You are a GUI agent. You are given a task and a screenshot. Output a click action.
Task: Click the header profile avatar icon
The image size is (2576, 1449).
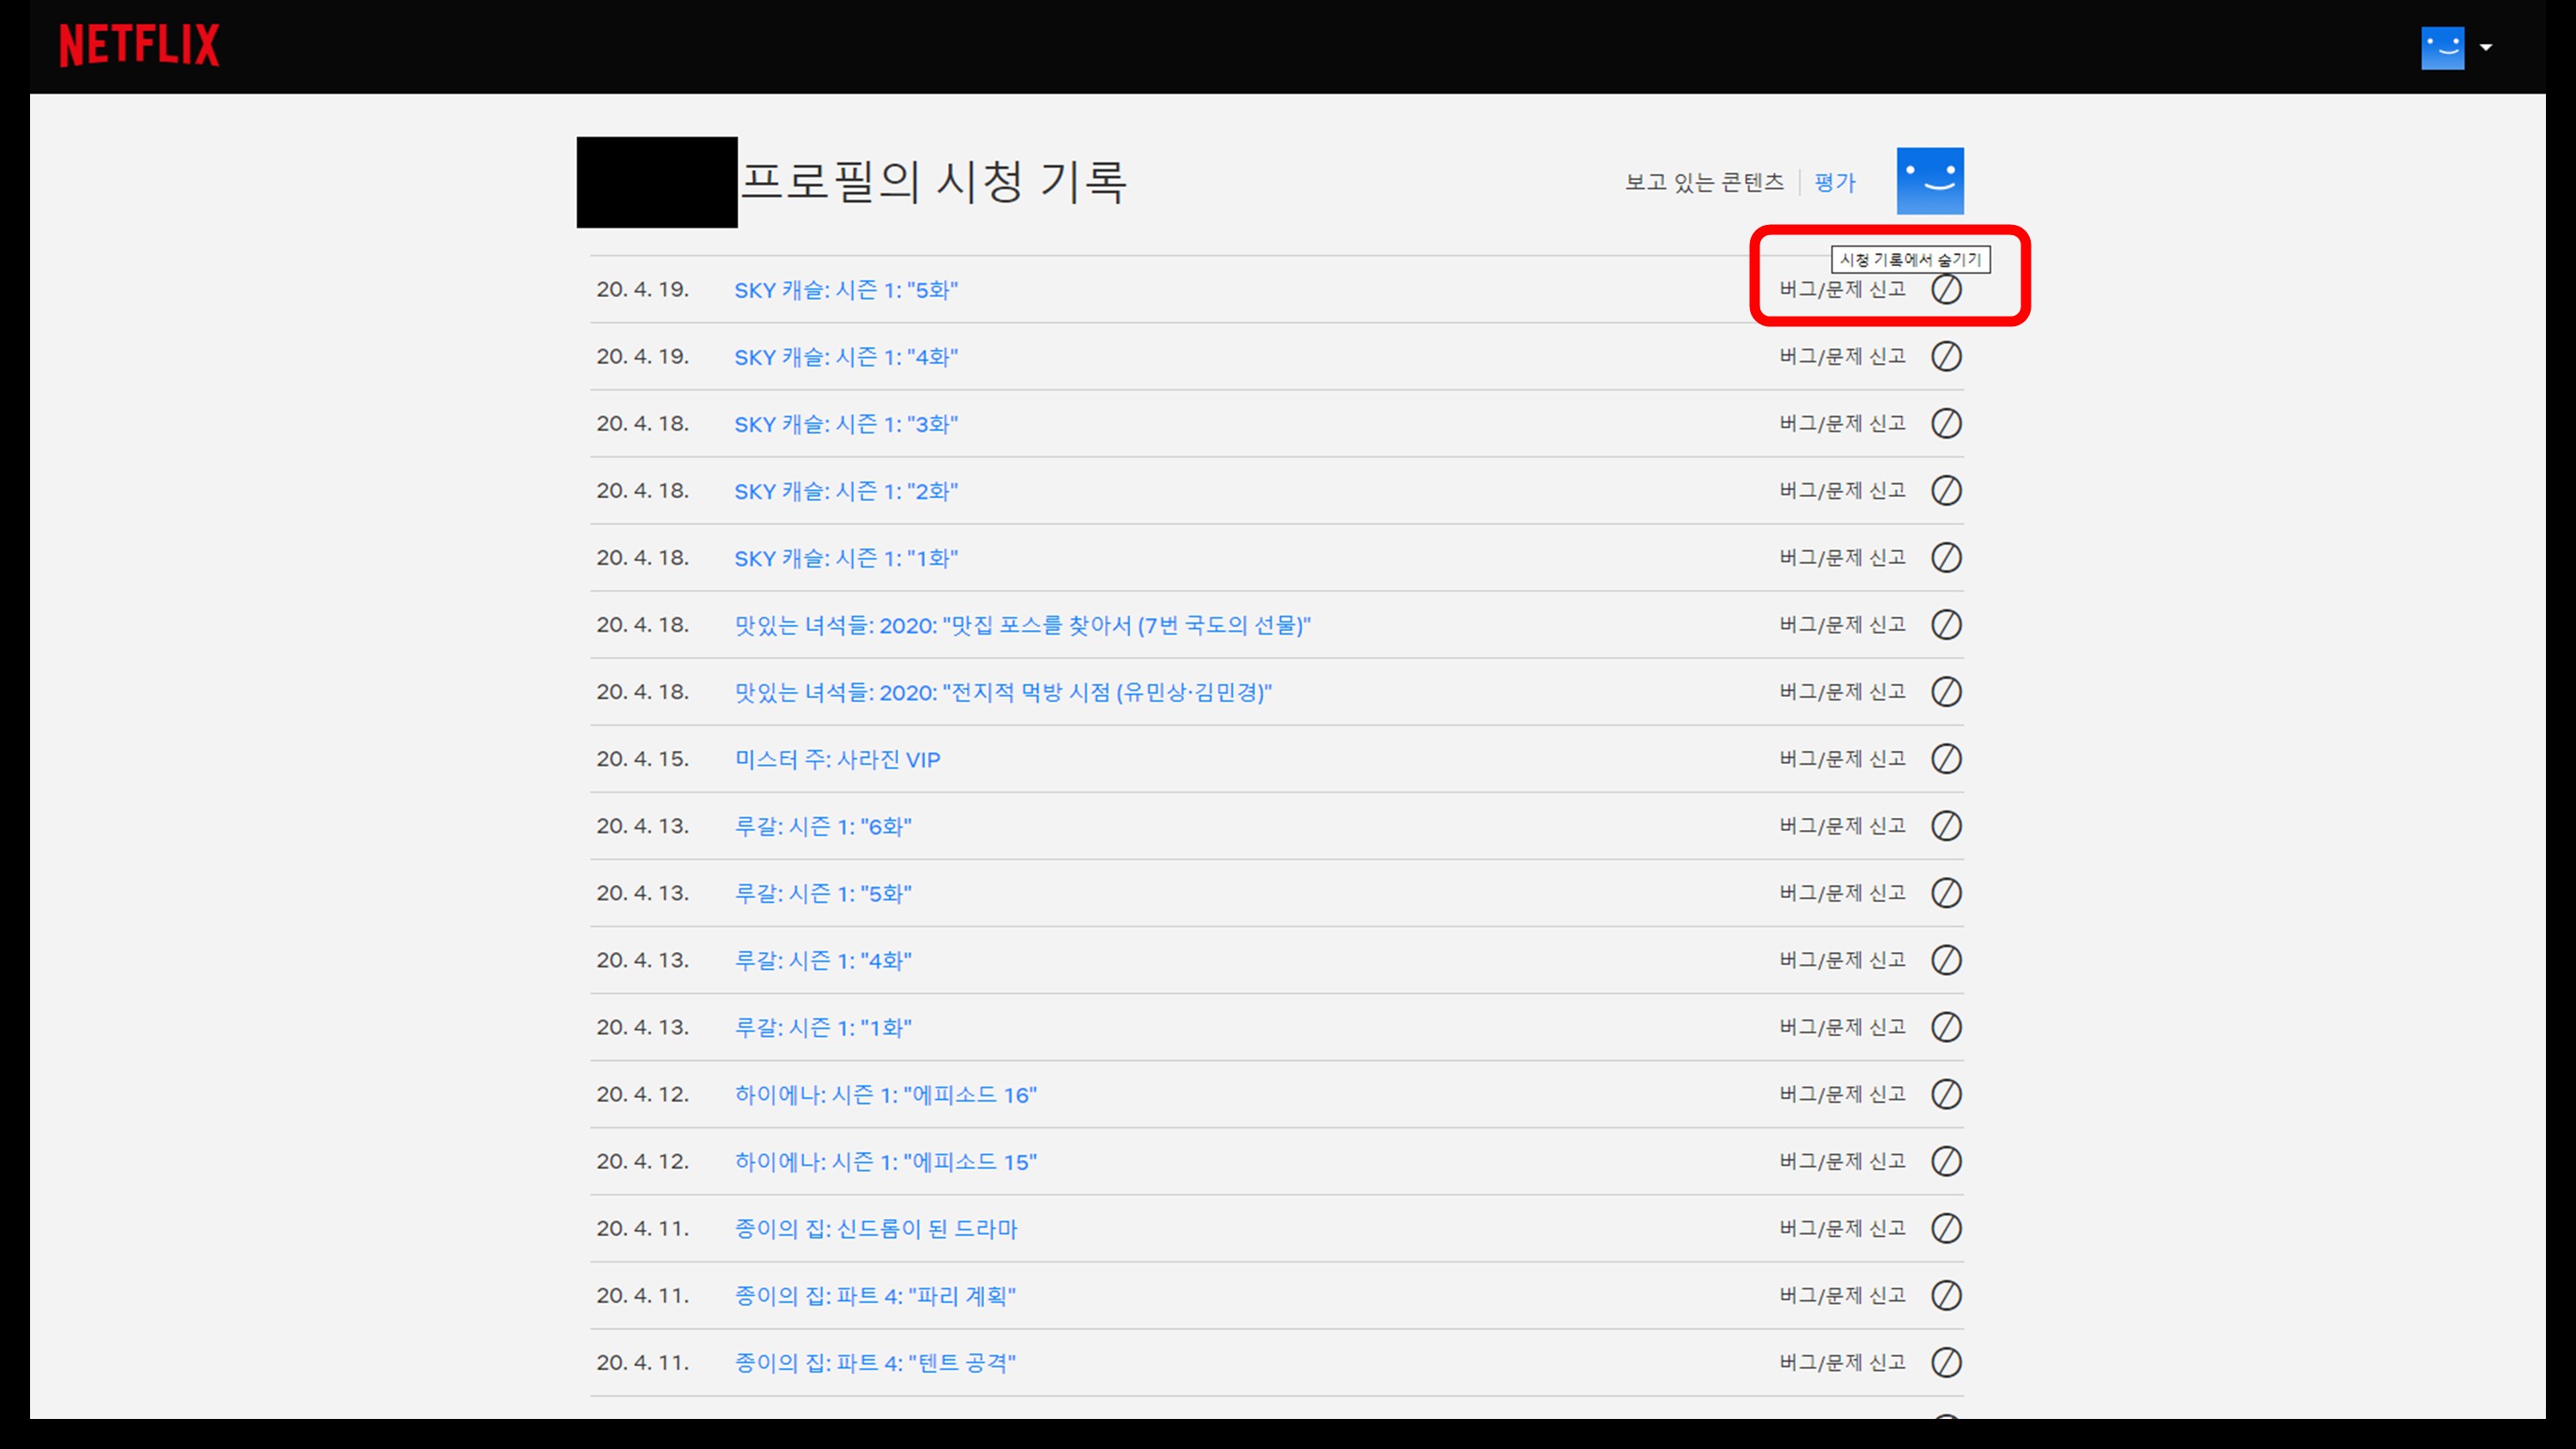coord(2442,48)
